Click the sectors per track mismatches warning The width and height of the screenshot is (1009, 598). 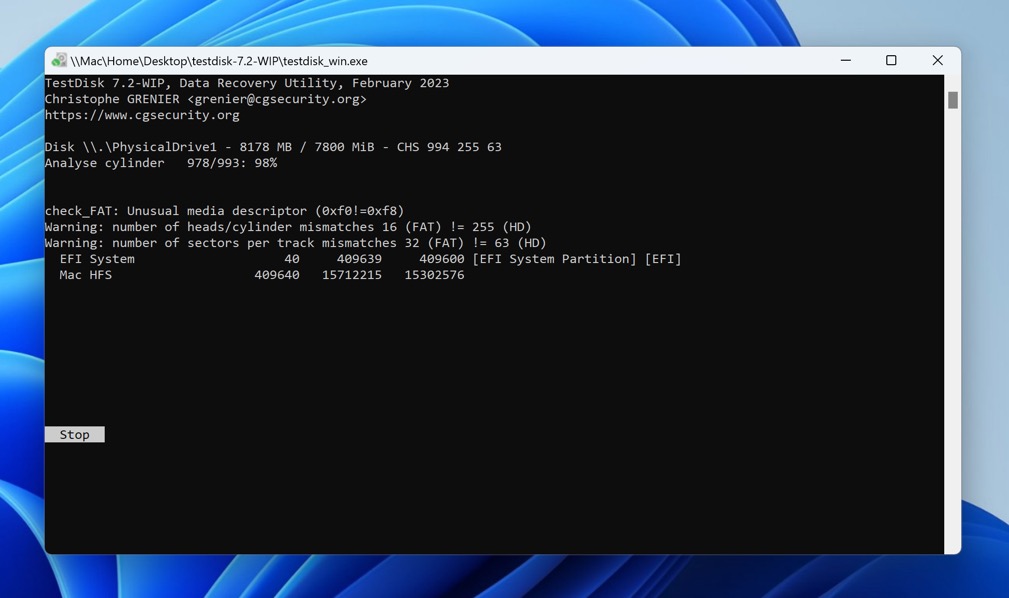point(295,243)
